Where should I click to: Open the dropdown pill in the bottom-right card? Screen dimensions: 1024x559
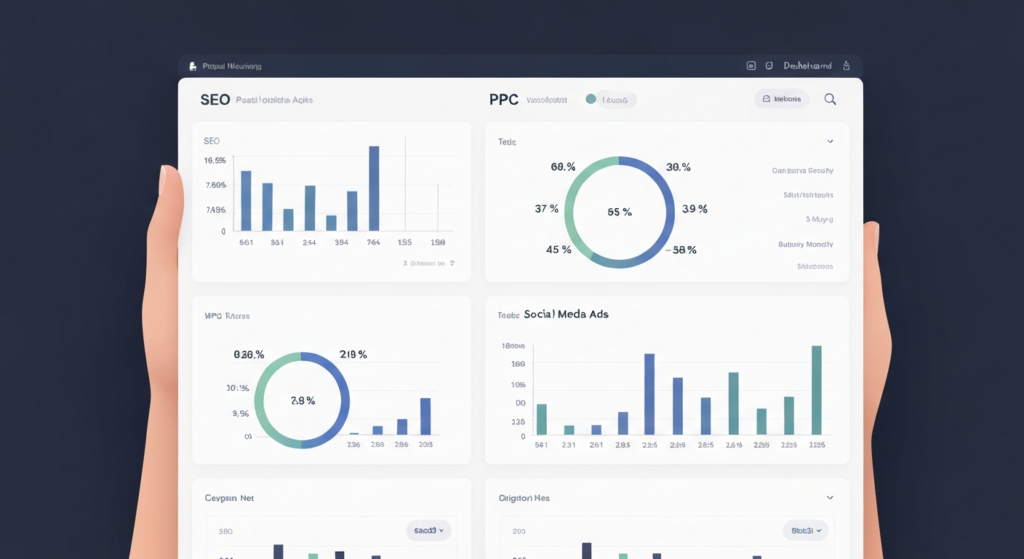[x=806, y=530]
